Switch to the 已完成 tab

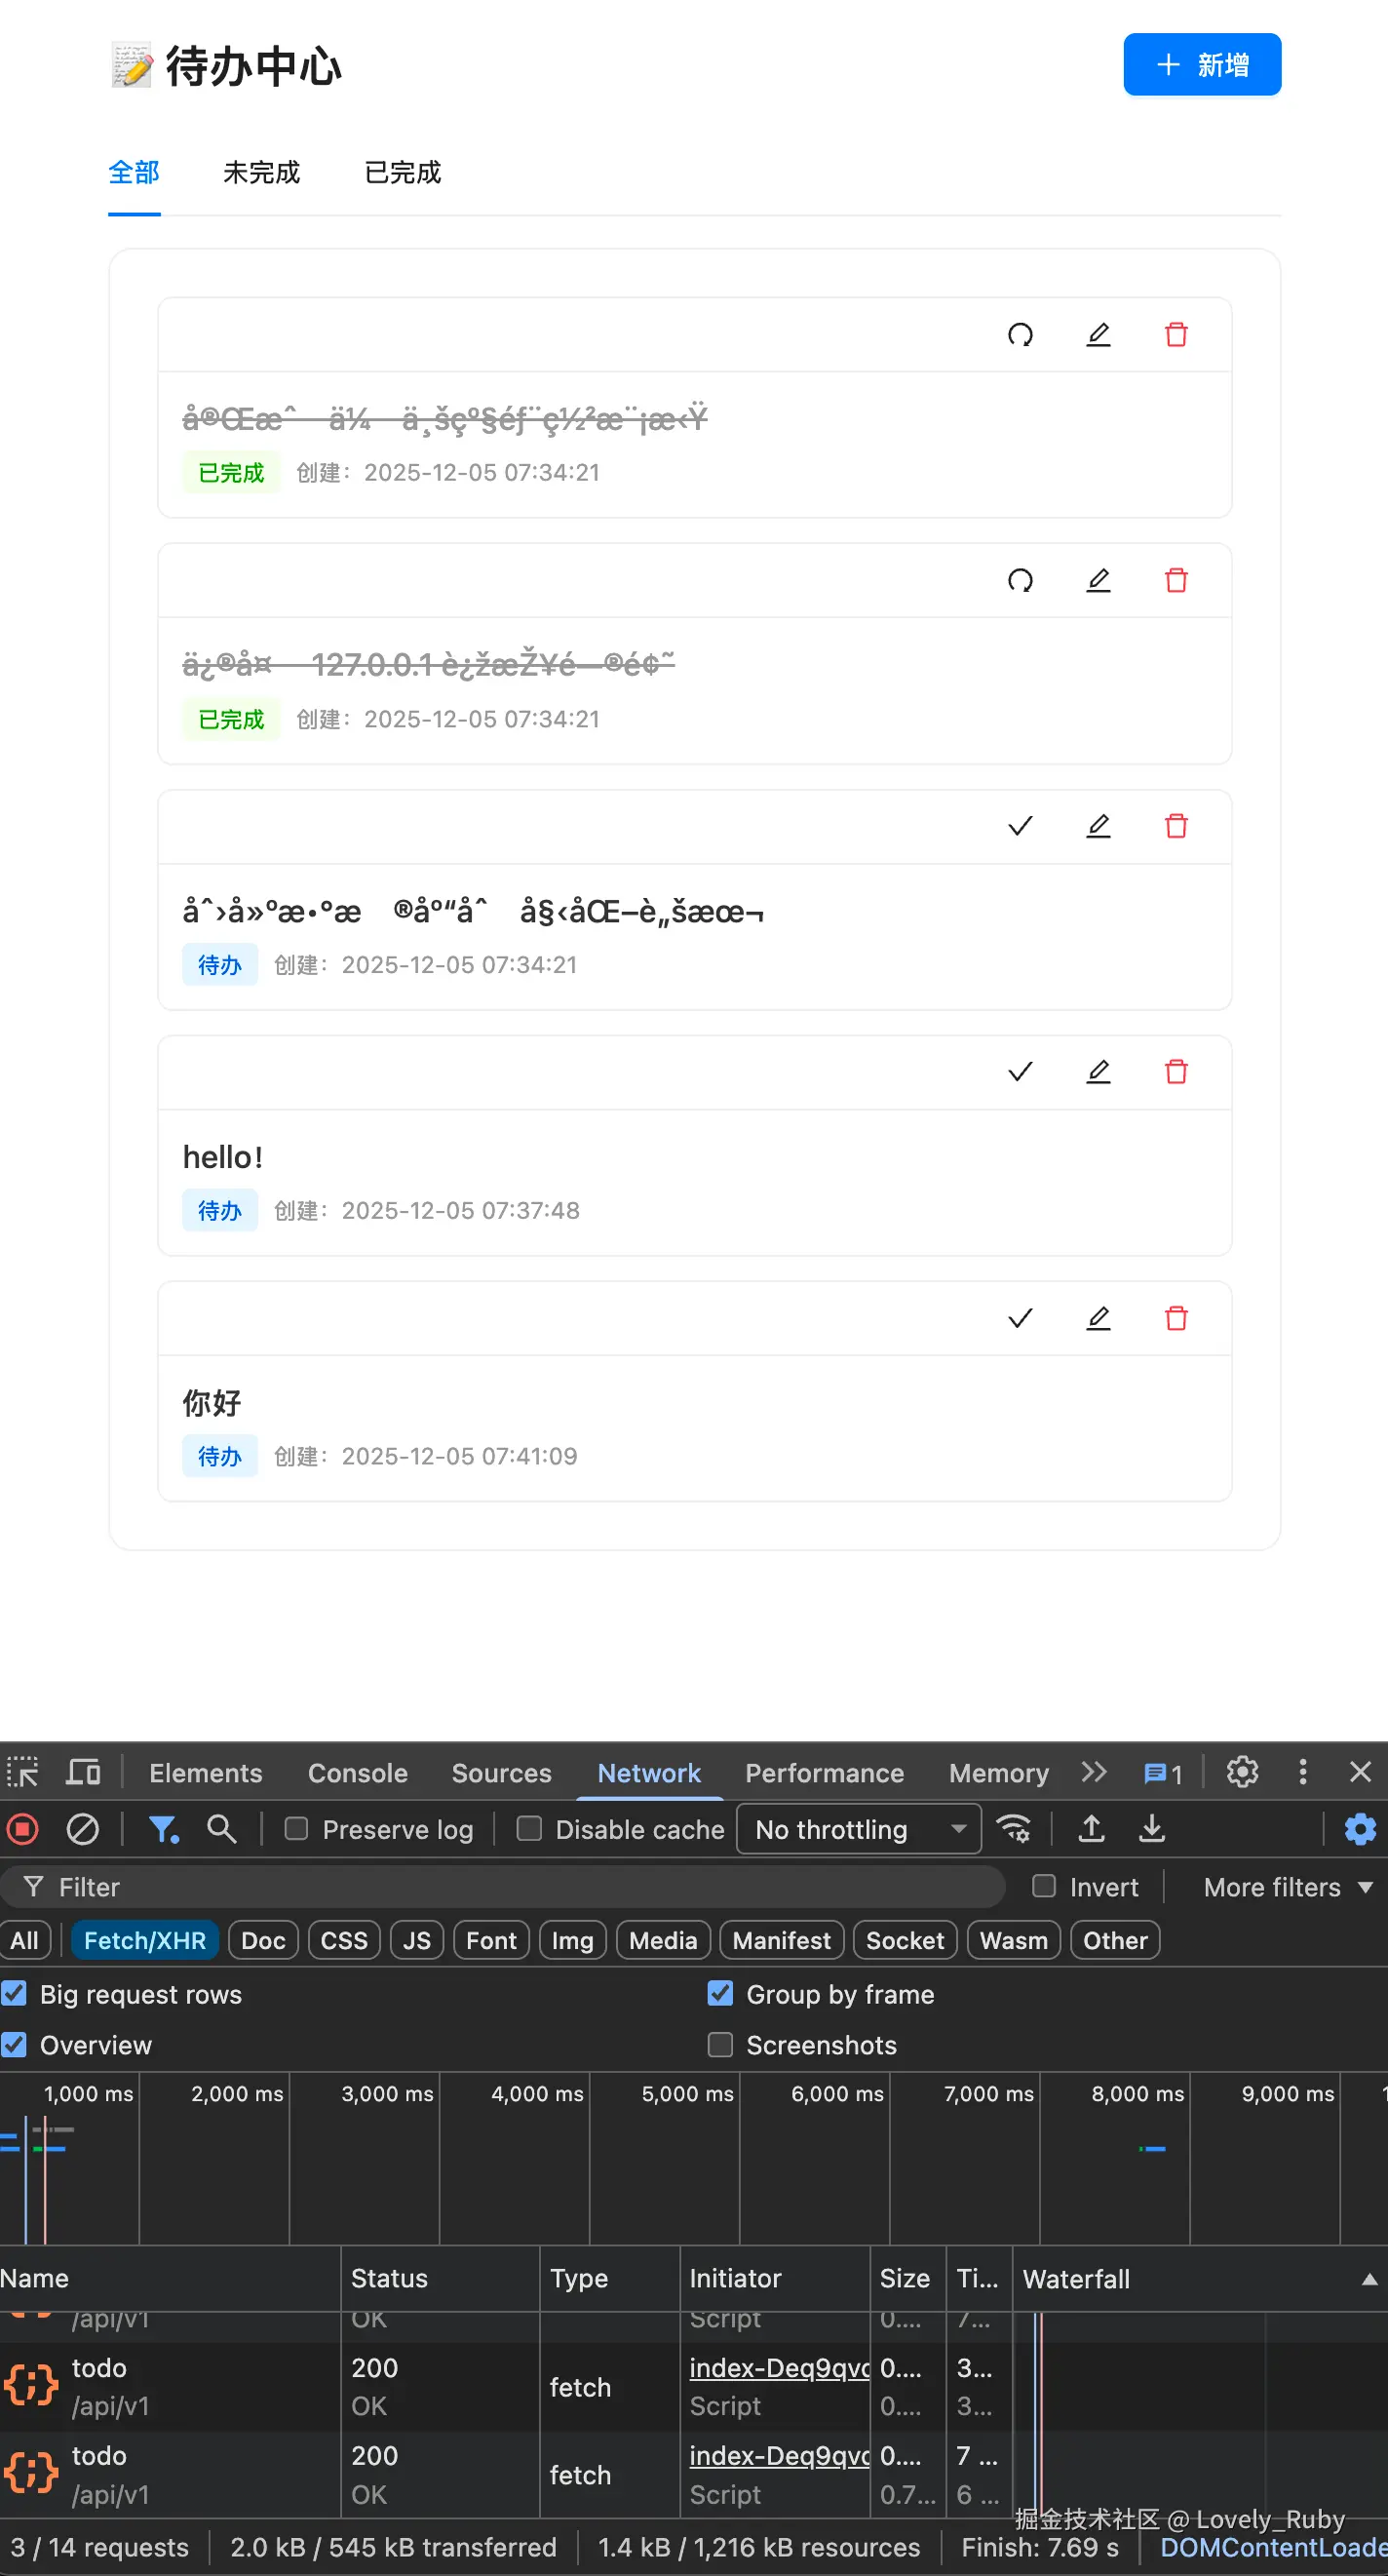[x=402, y=173]
